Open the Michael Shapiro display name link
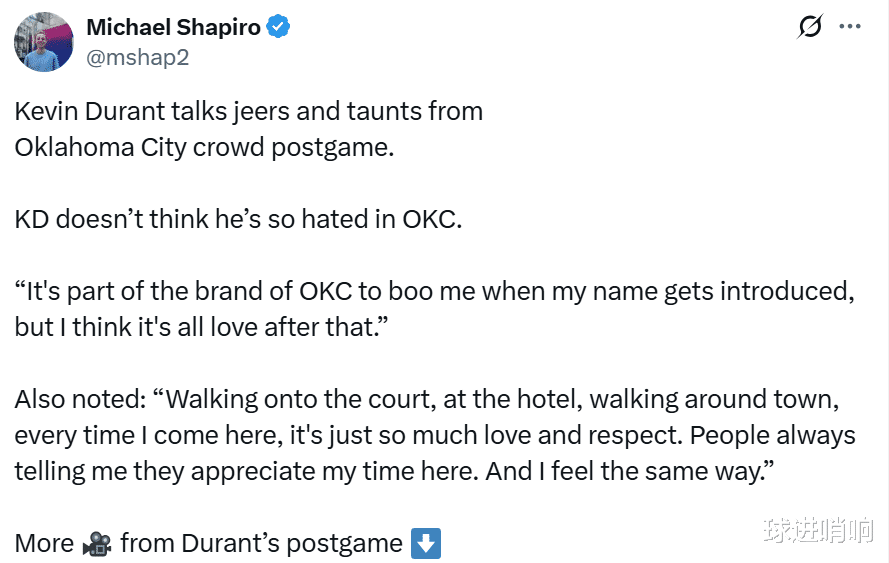This screenshot has width=889, height=563. [173, 27]
